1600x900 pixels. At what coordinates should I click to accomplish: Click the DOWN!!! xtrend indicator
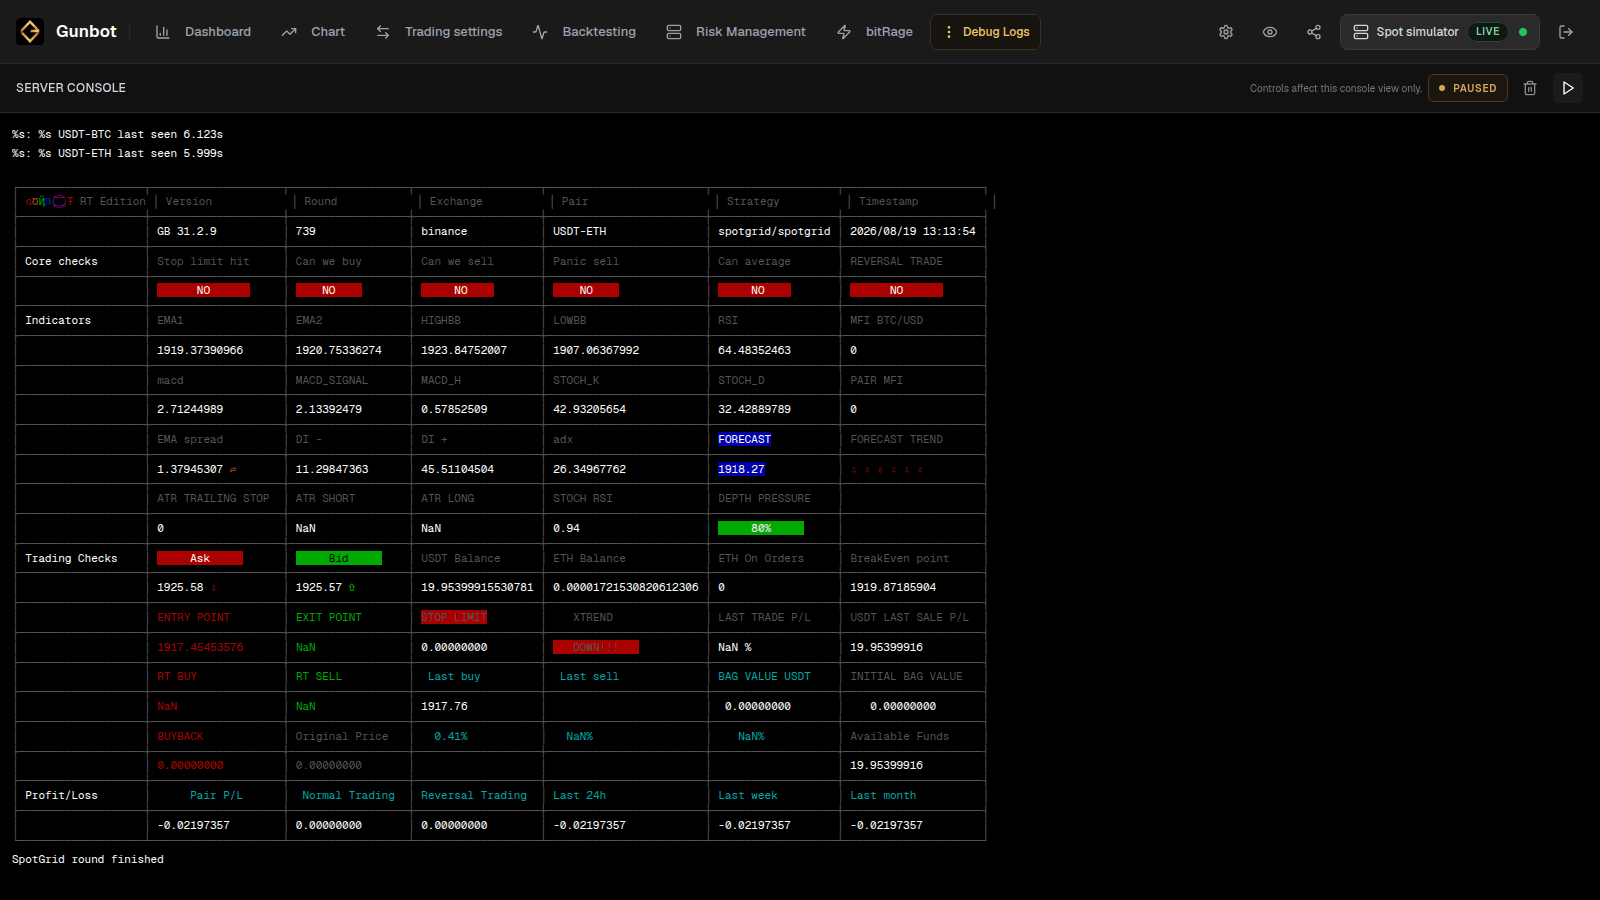click(596, 647)
